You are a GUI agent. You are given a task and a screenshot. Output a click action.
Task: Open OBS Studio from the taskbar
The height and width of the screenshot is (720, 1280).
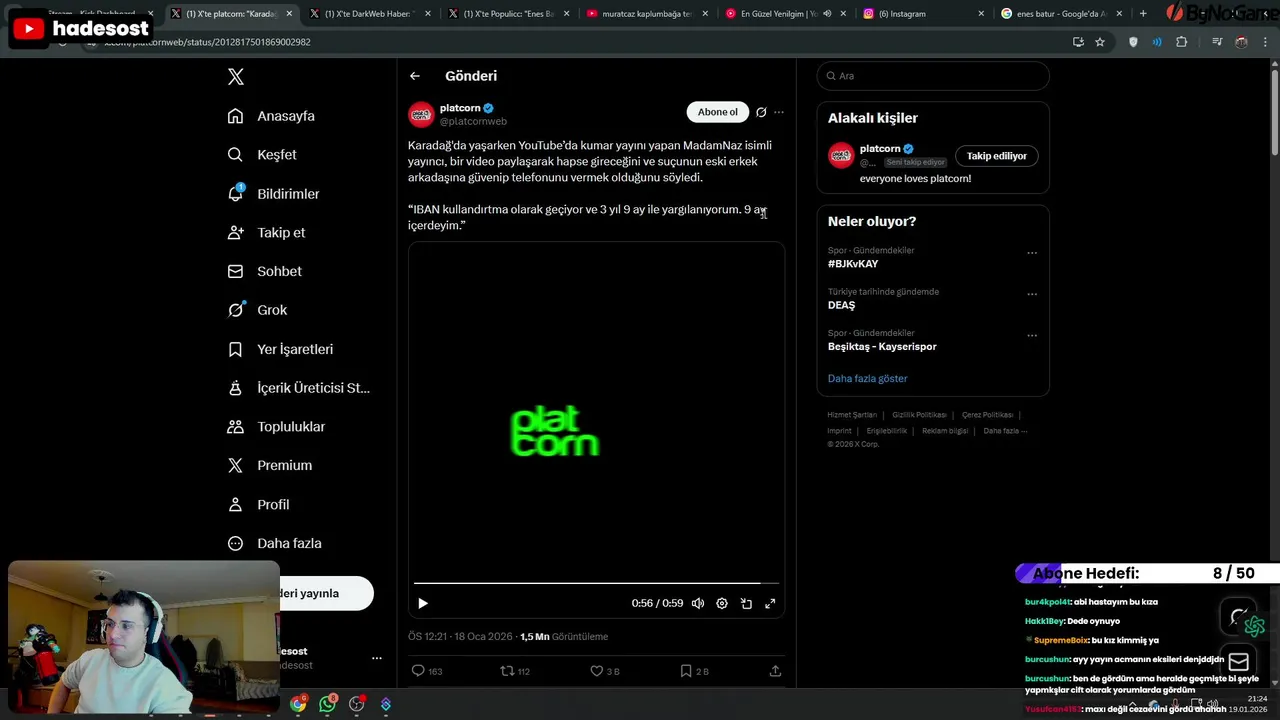click(357, 704)
